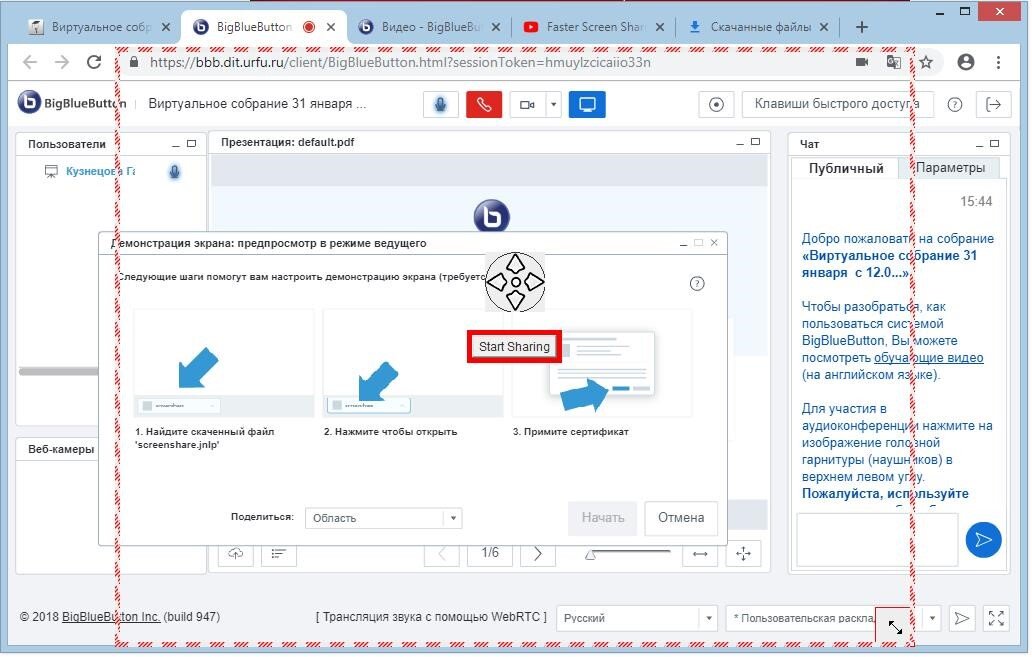1032x657 pixels.
Task: Reload the page in browser
Action: coord(94,63)
